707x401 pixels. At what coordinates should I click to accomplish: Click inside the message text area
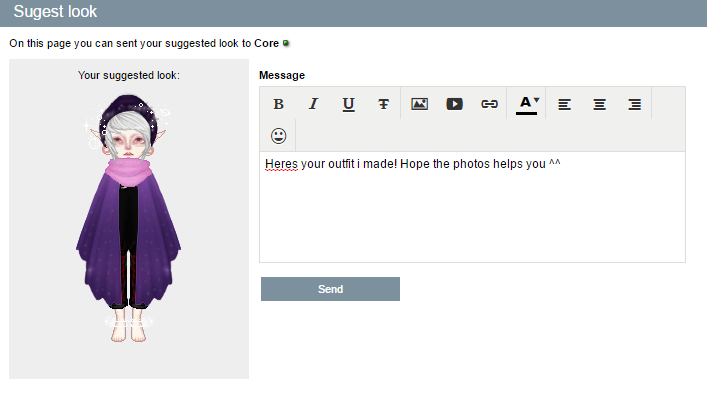click(x=473, y=207)
